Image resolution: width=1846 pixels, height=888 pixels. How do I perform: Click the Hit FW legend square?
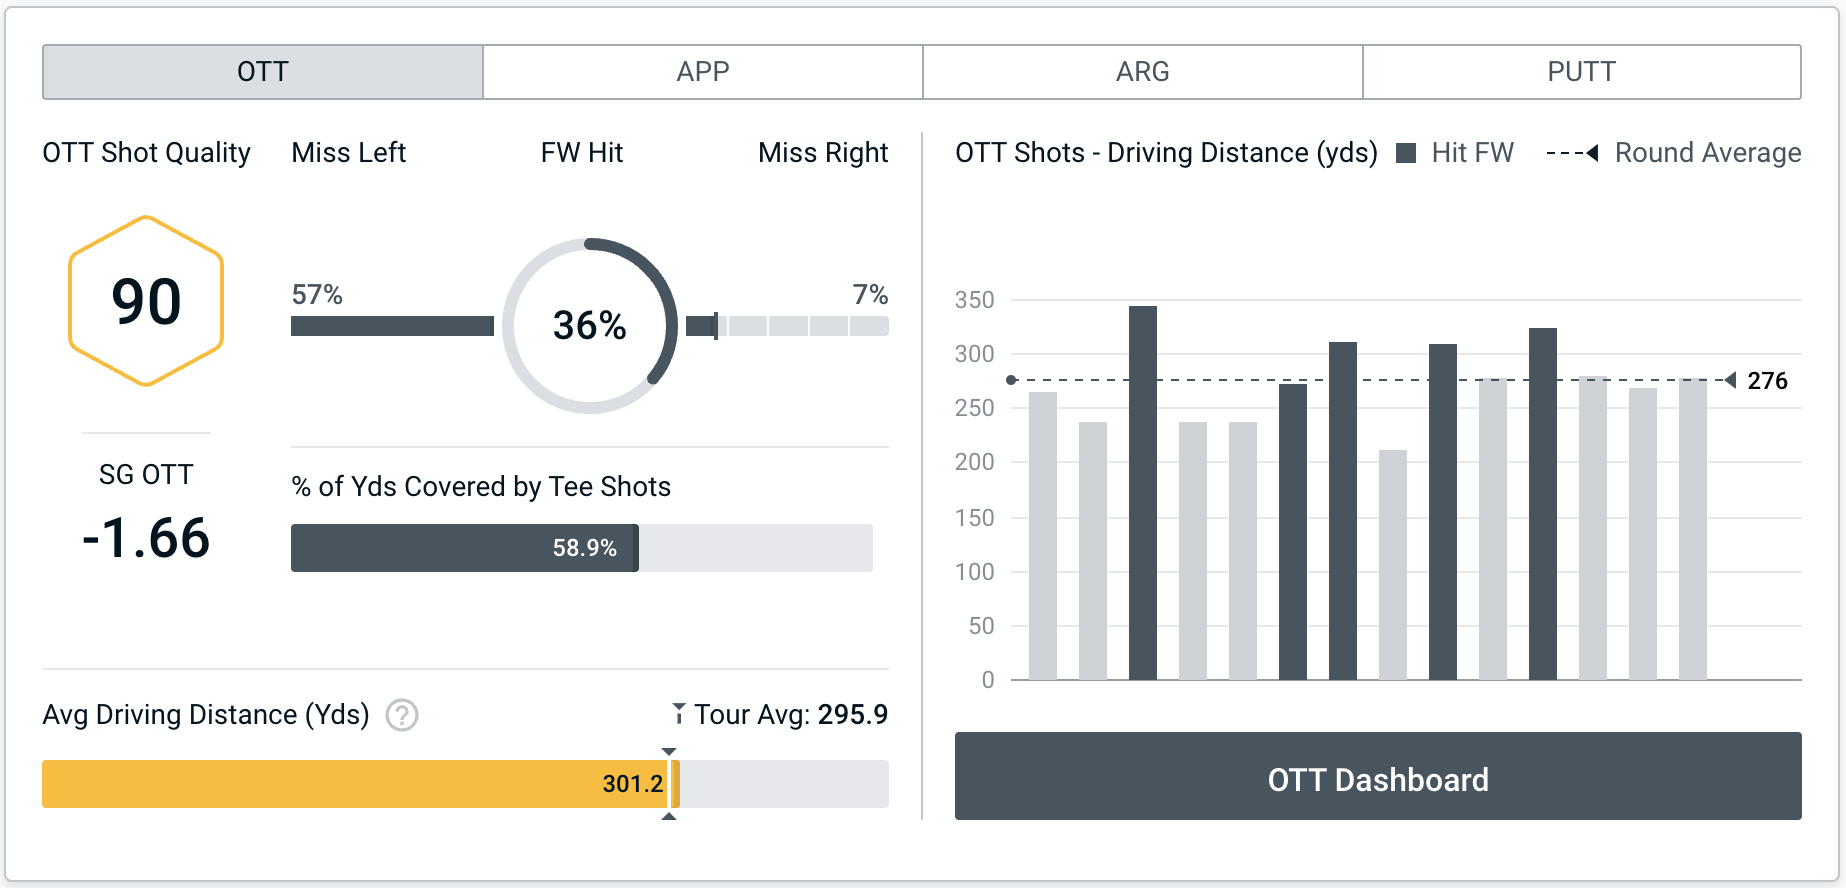[x=1406, y=153]
